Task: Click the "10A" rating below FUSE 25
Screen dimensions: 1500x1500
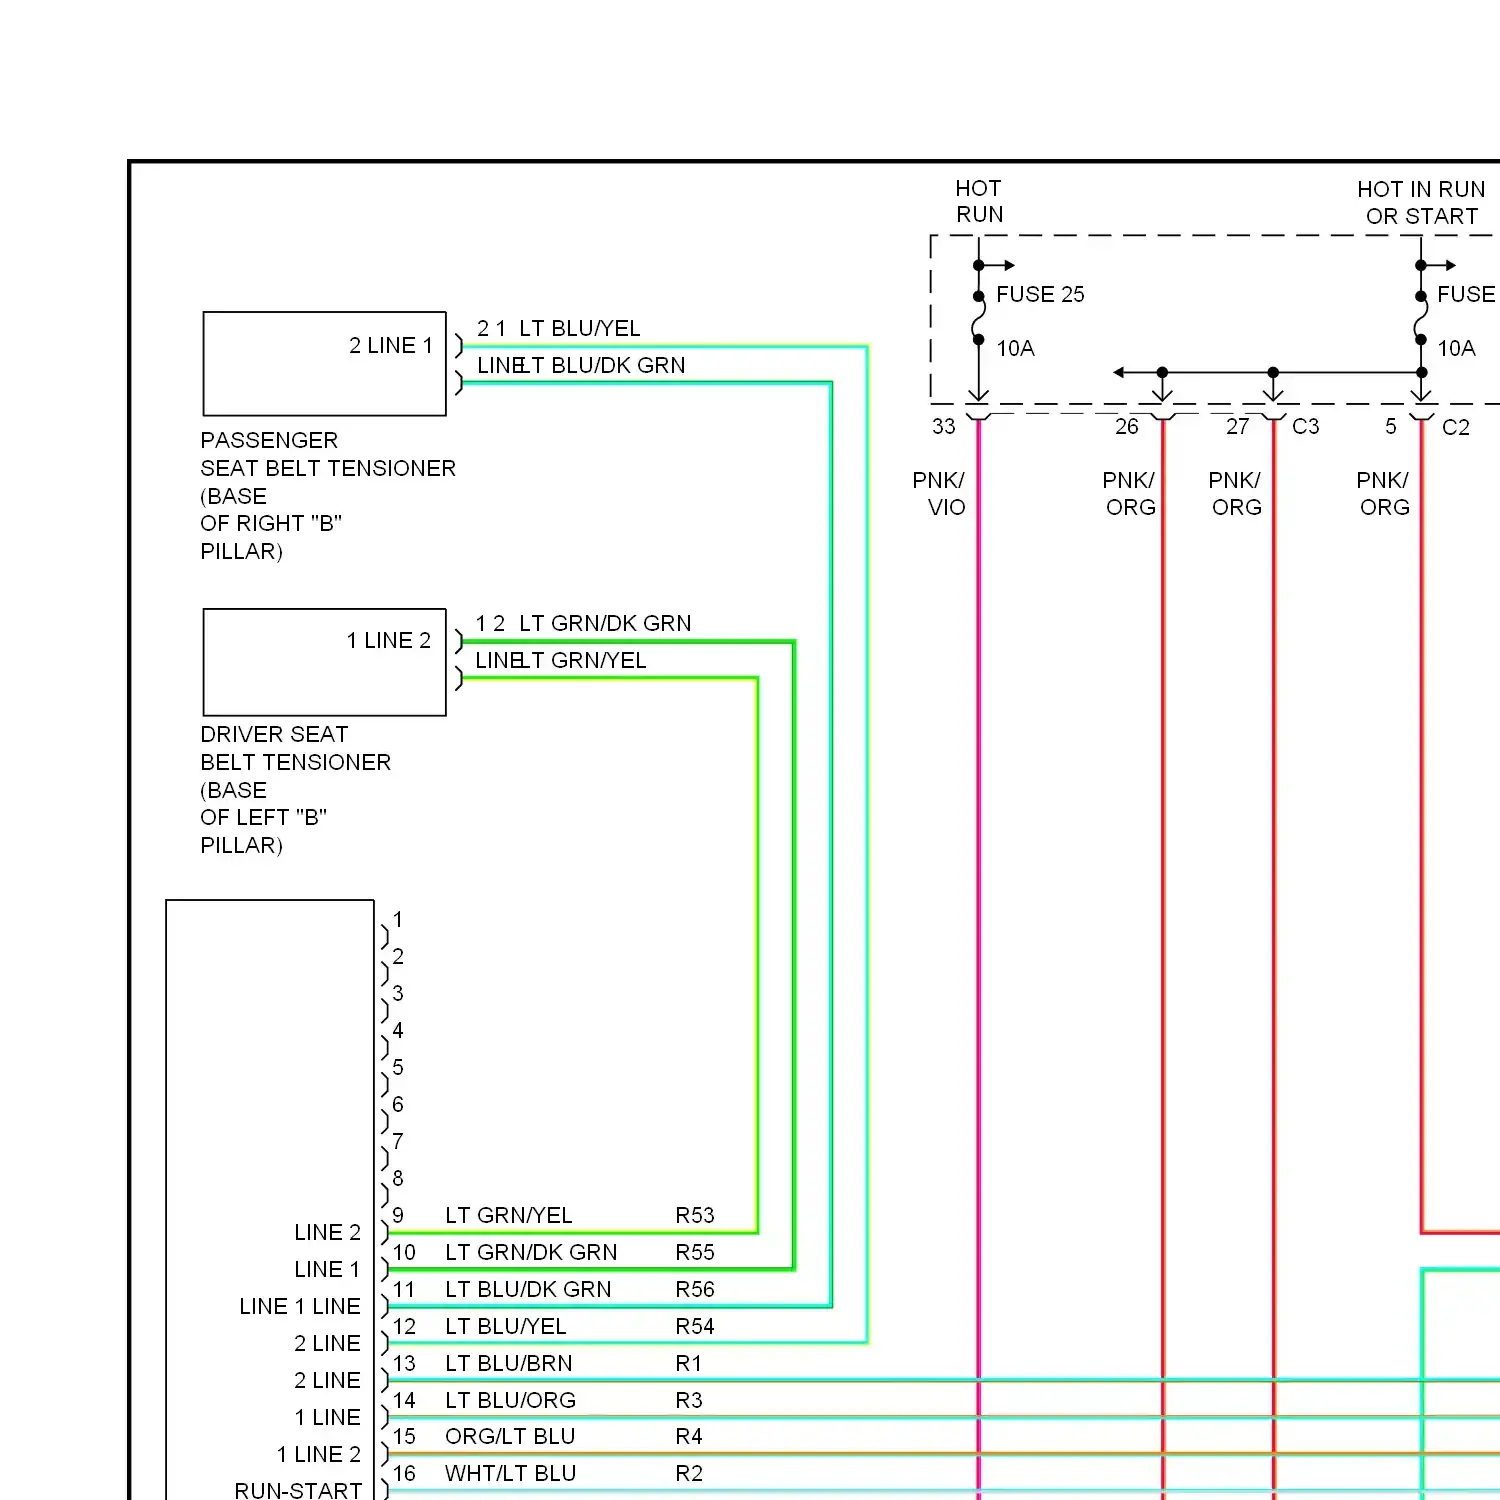Action: click(1015, 348)
